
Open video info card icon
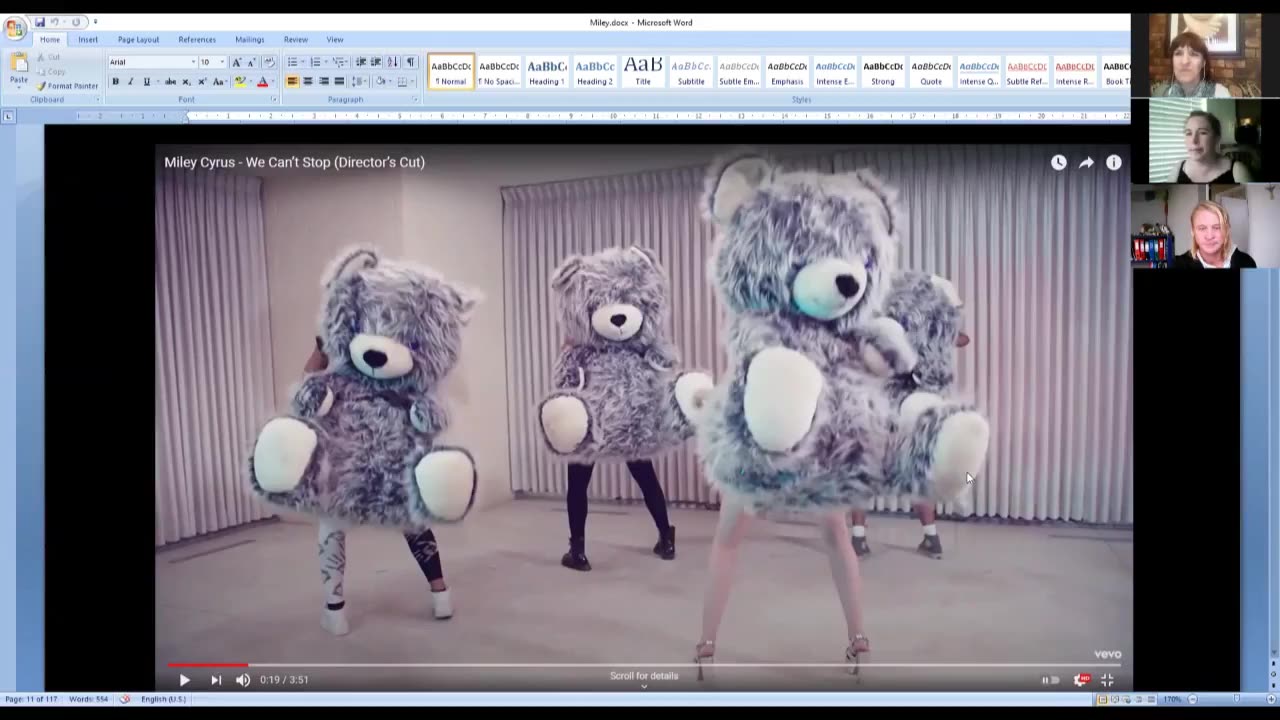(x=1113, y=162)
